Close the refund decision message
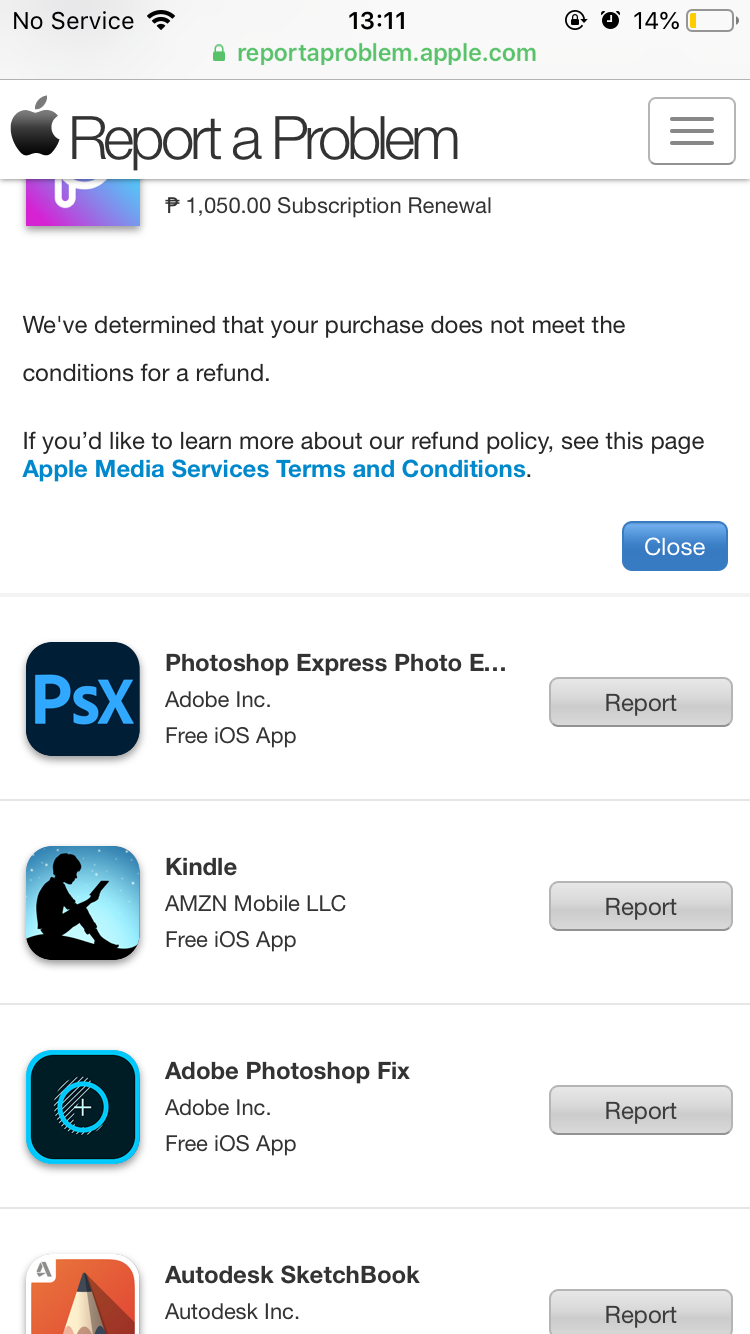The image size is (750, 1334). click(675, 546)
